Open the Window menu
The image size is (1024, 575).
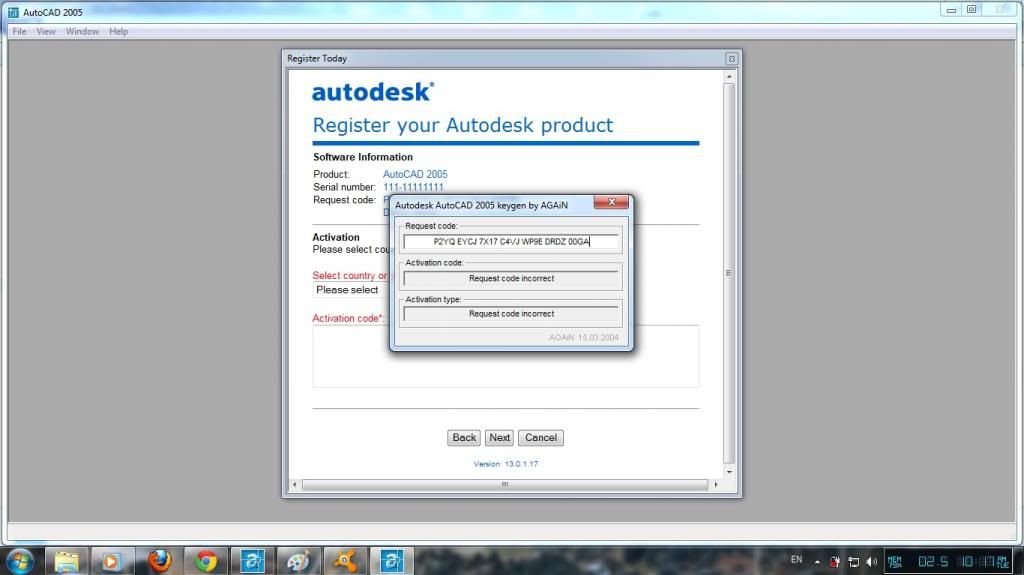tap(82, 31)
